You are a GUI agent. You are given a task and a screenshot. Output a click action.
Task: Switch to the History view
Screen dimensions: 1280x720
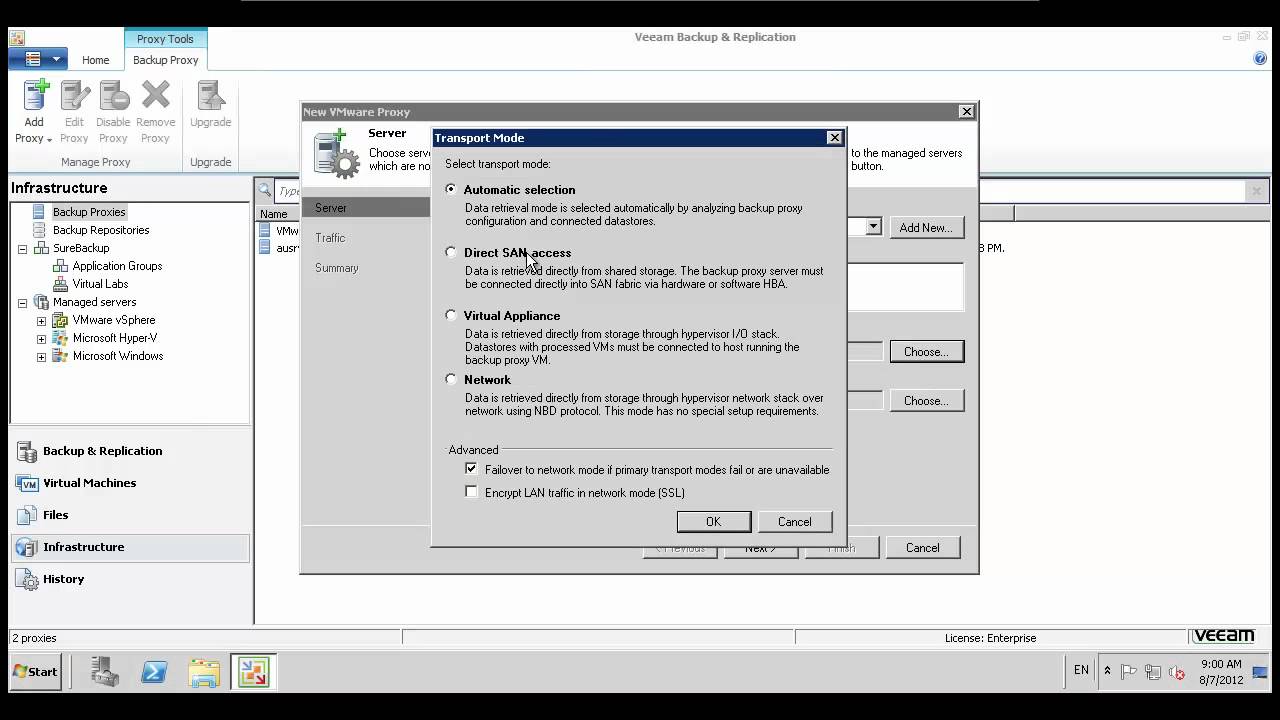(x=130, y=579)
